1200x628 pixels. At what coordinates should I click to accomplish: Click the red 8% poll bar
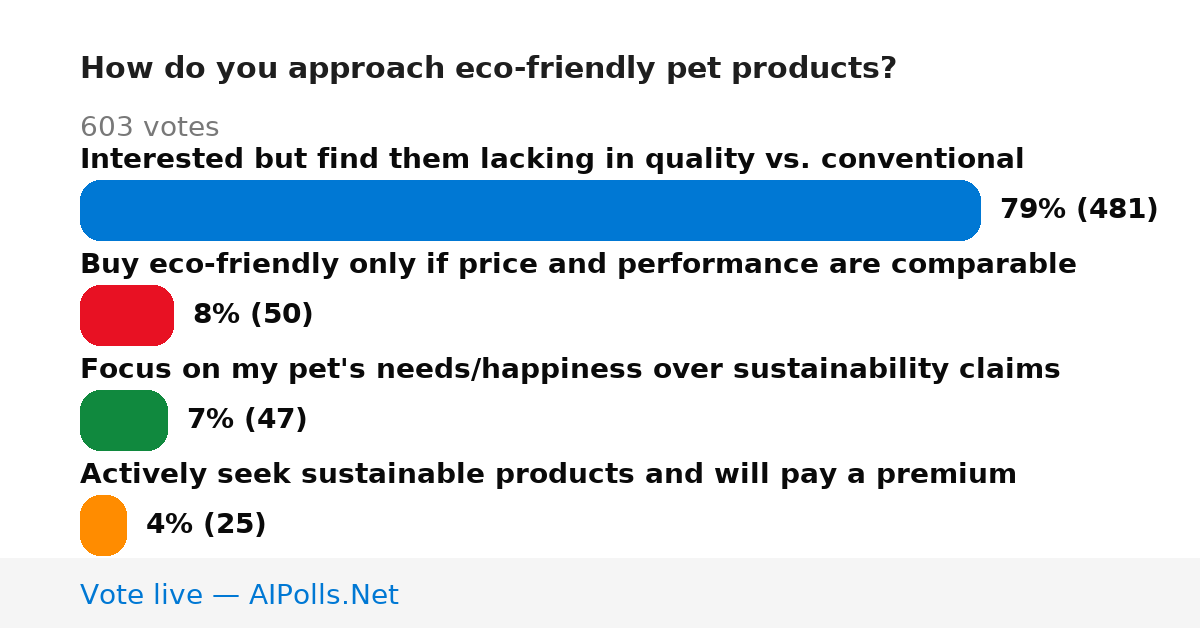127,315
